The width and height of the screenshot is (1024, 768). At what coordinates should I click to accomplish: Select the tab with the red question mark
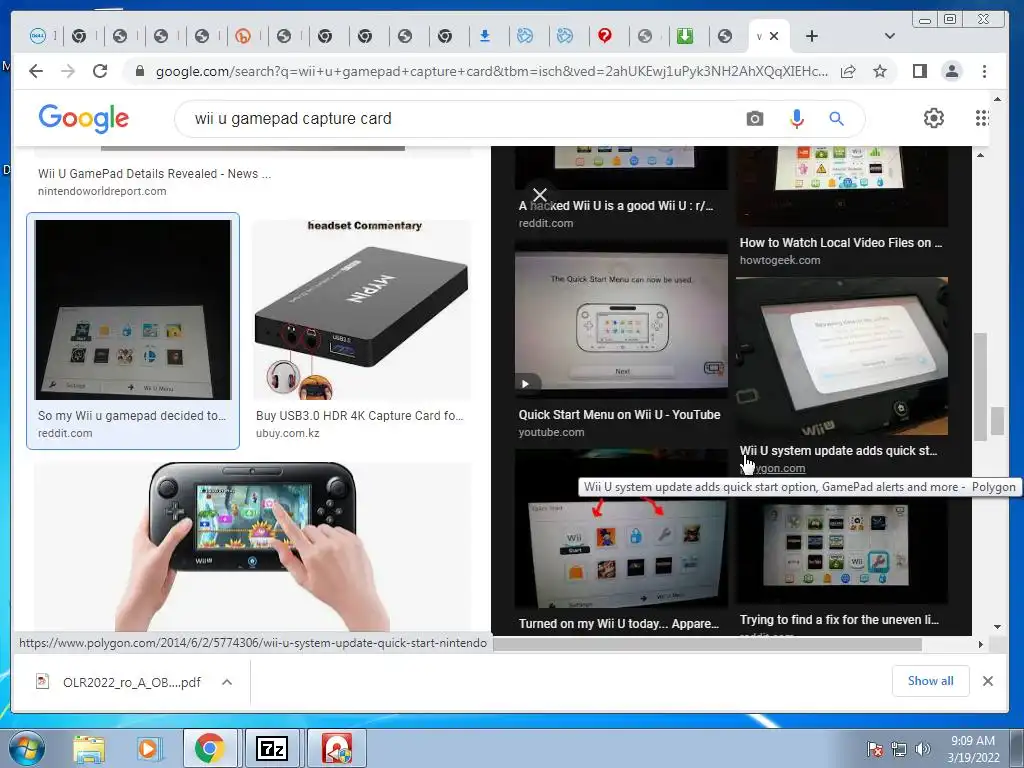[x=605, y=36]
